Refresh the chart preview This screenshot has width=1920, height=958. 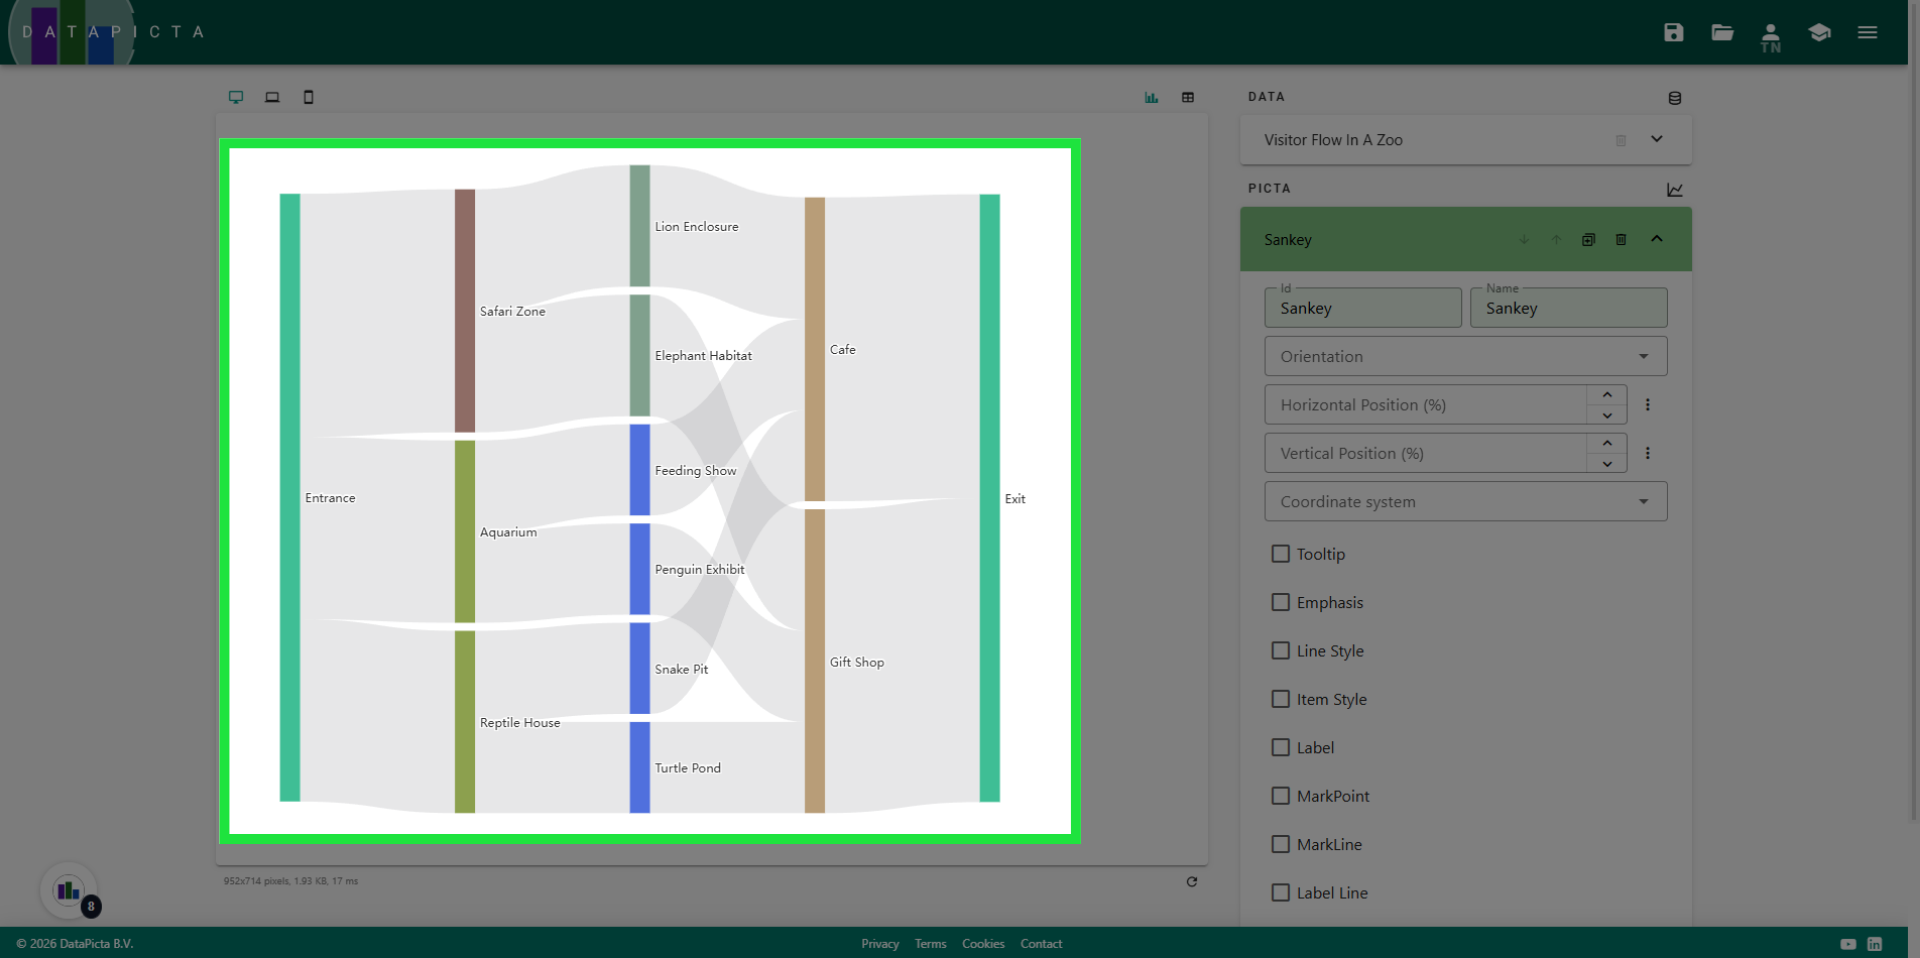coord(1191,882)
